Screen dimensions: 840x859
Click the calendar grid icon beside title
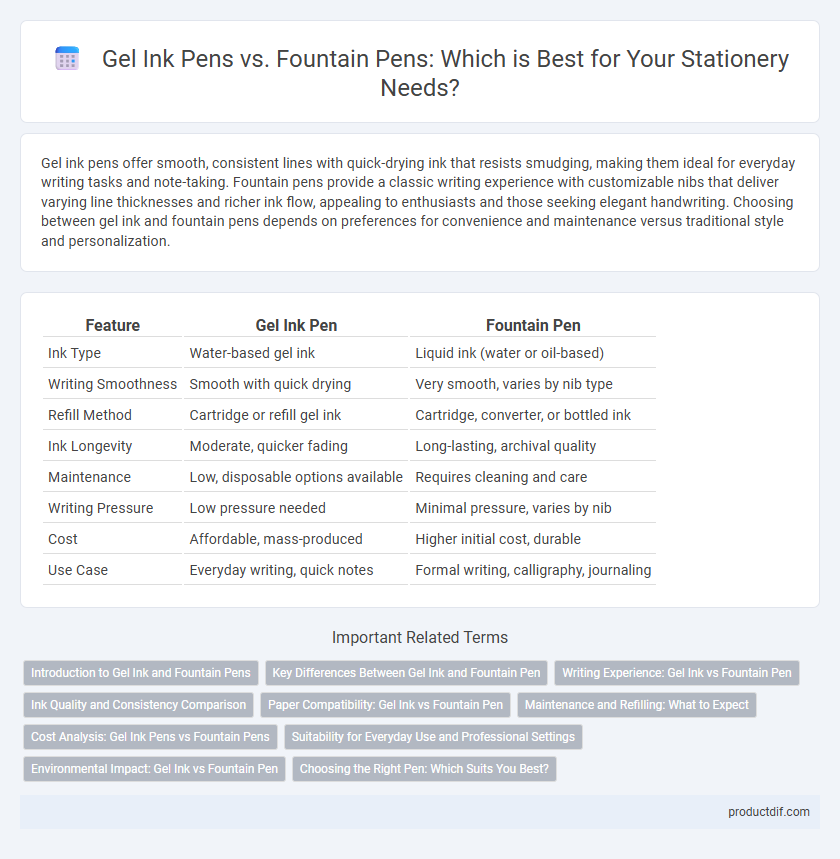click(x=67, y=59)
